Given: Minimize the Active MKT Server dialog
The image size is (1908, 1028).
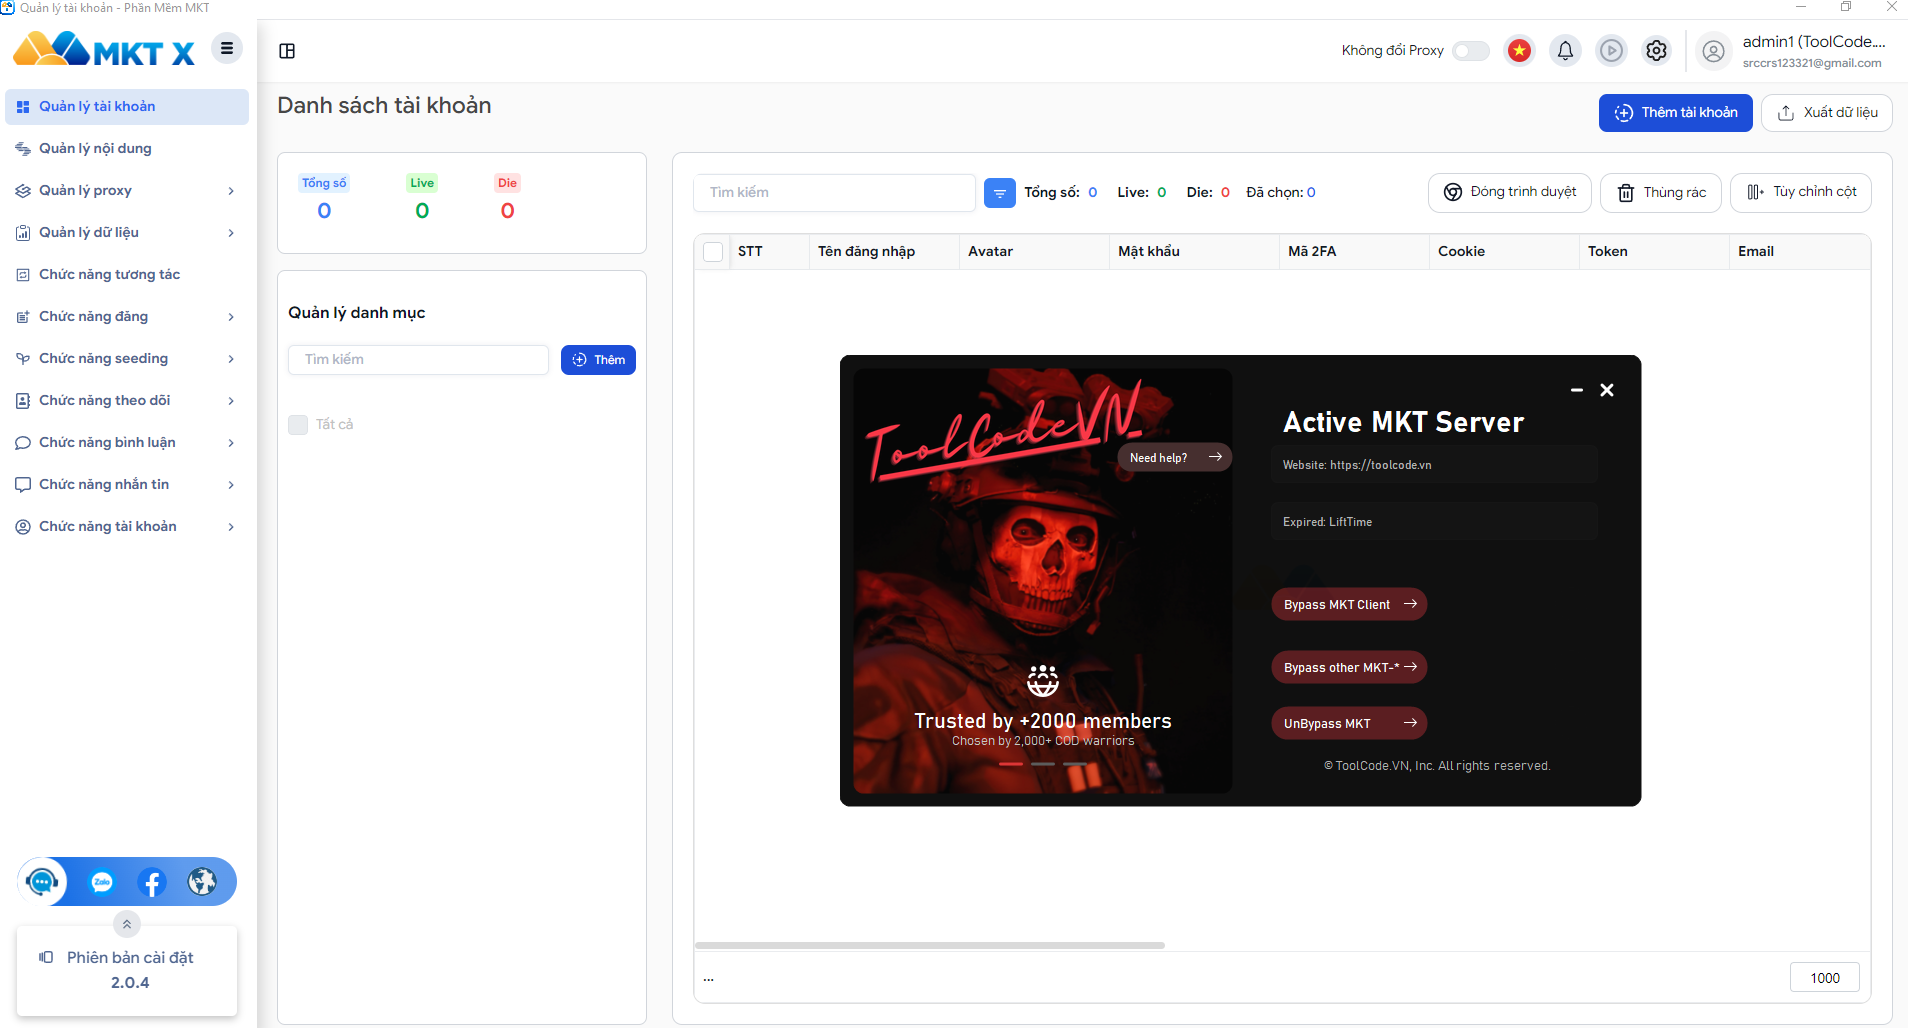Looking at the screenshot, I should coord(1577,390).
